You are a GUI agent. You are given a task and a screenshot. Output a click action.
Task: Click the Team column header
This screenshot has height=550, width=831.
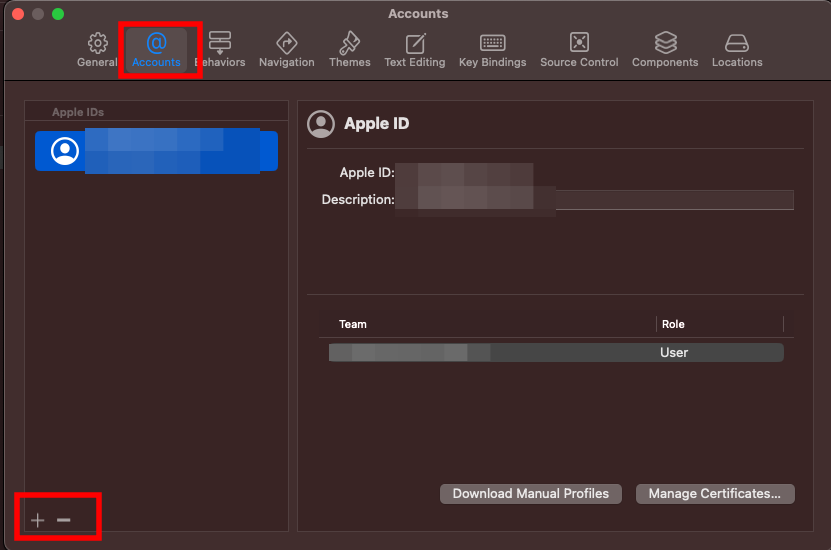click(x=352, y=324)
